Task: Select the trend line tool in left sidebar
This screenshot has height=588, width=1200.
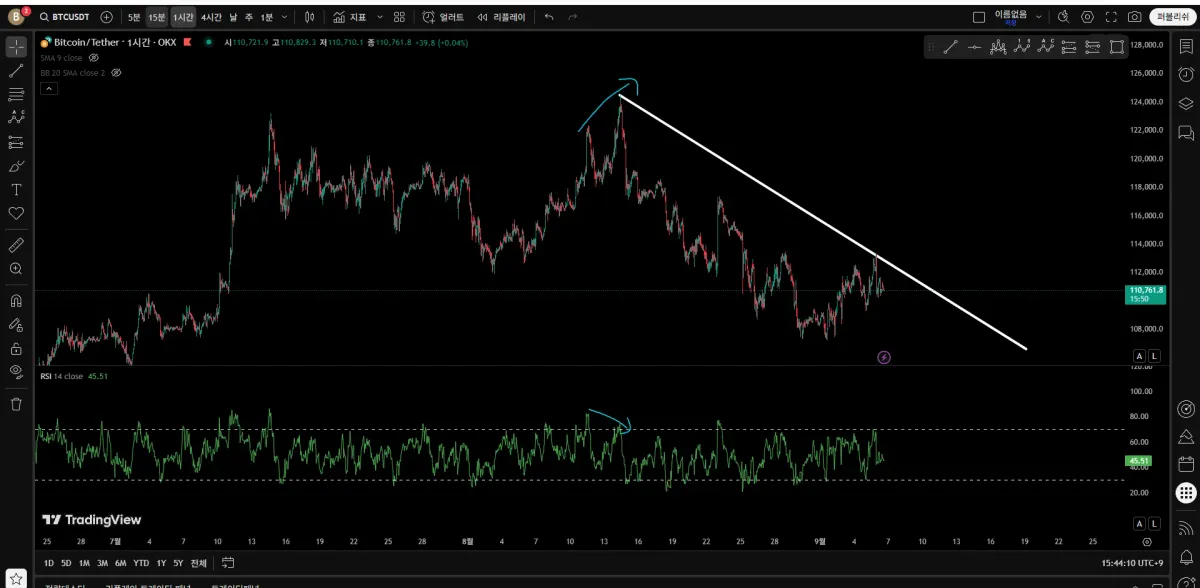Action: click(x=16, y=71)
